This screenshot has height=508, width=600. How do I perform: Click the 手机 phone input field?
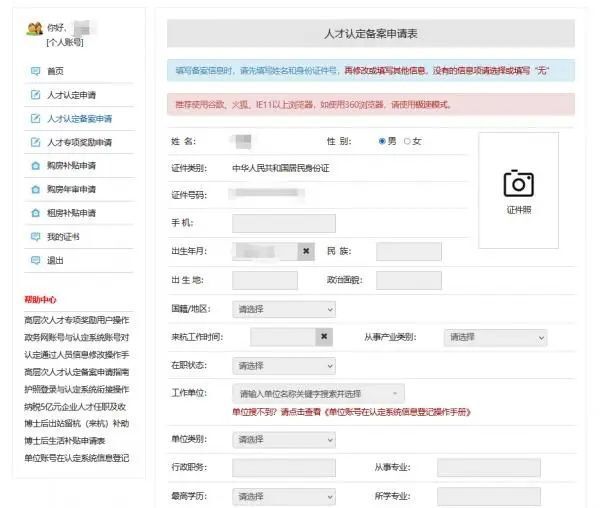click(x=284, y=223)
